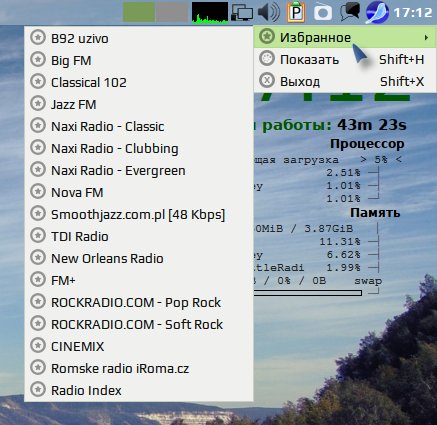The height and width of the screenshot is (425, 437).
Task: Select Naxi Radio - Classic
Action: pyautogui.click(x=139, y=126)
